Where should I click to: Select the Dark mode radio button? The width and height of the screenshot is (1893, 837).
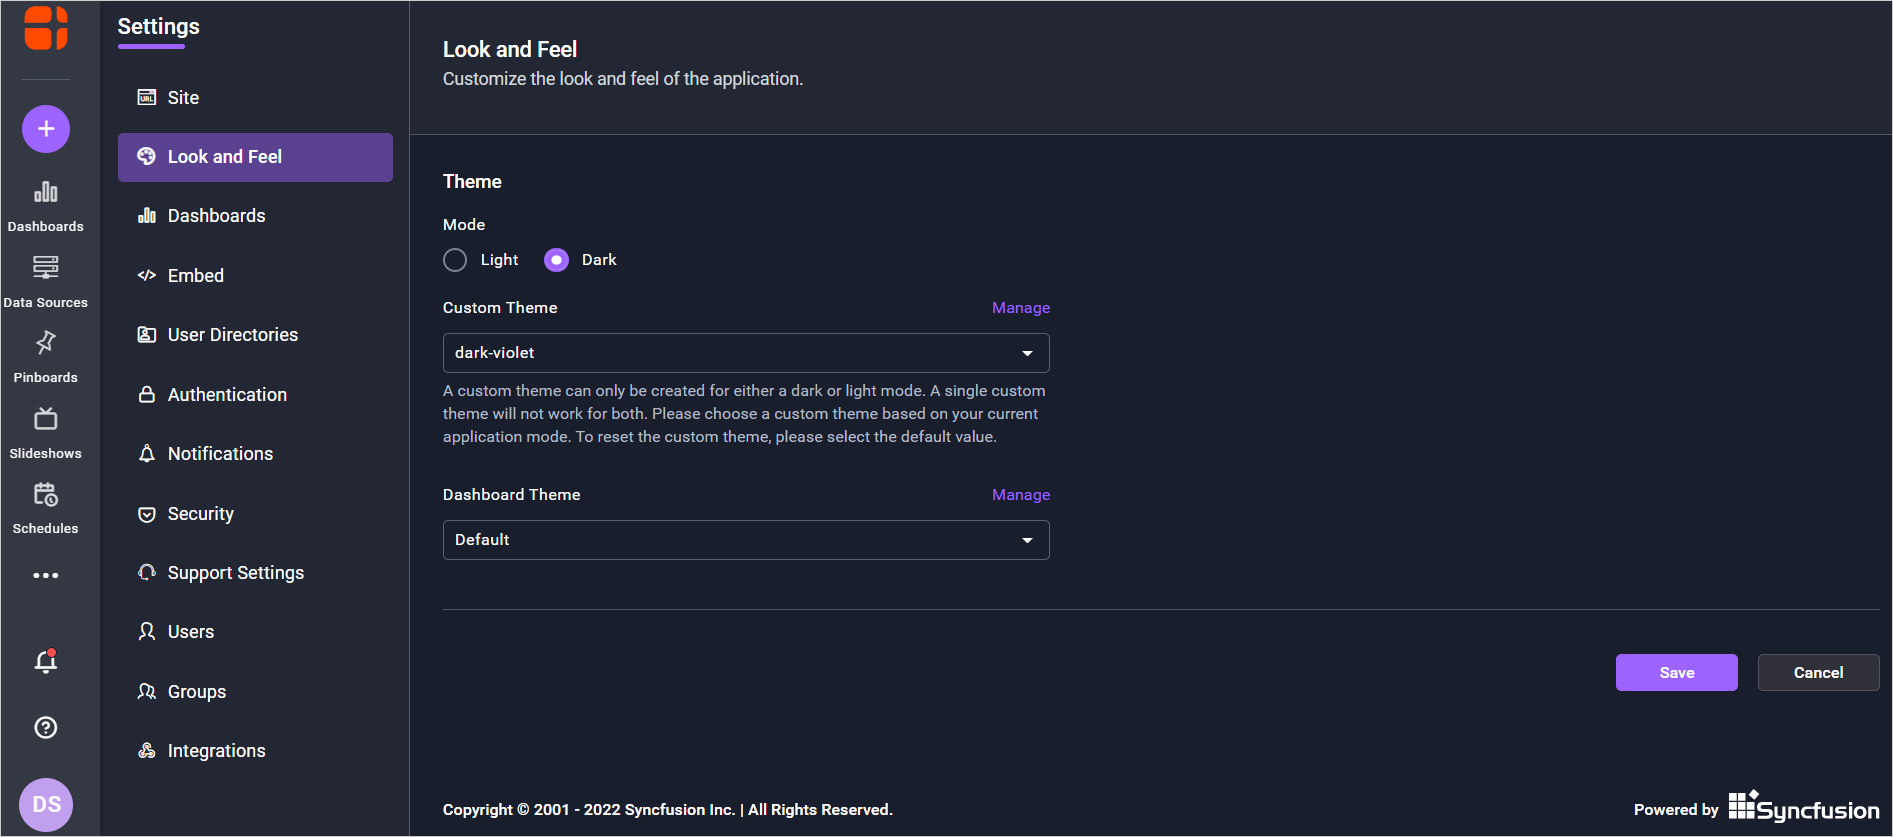pyautogui.click(x=556, y=260)
